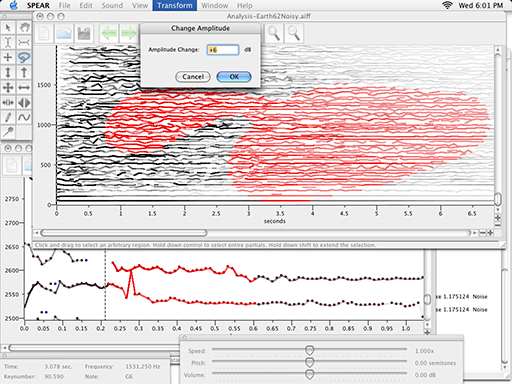Adjust the Speed slider knob

click(310, 350)
